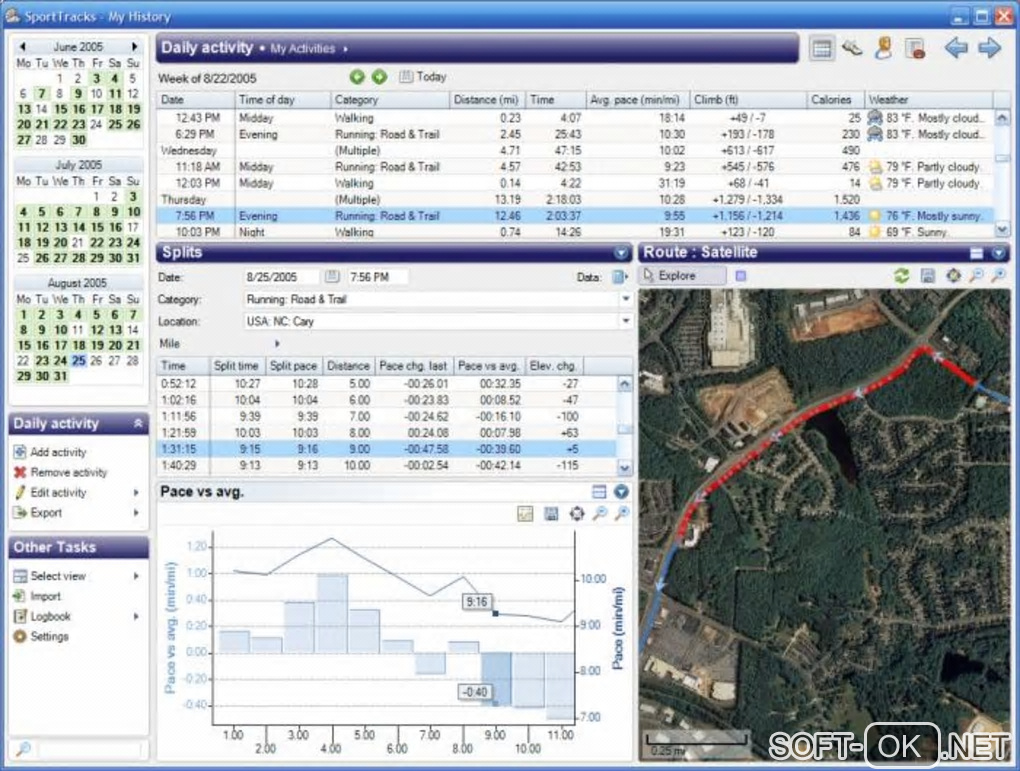
Task: Toggle Route panel layout icon
Action: [x=976, y=252]
